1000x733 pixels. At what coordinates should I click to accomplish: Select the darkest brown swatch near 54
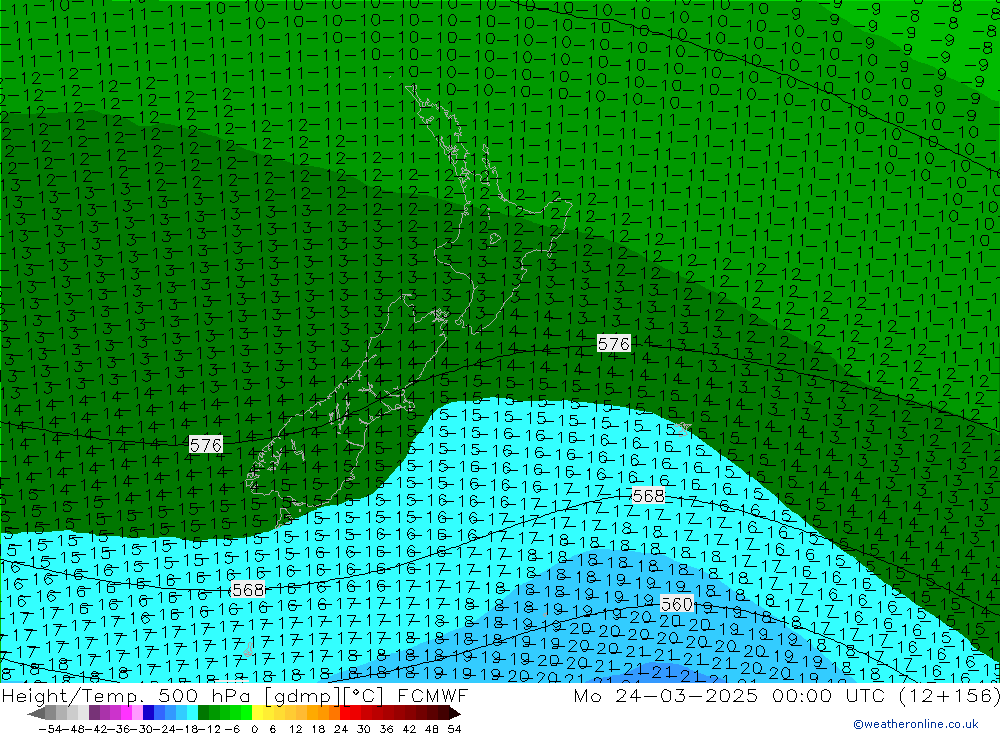(x=443, y=713)
